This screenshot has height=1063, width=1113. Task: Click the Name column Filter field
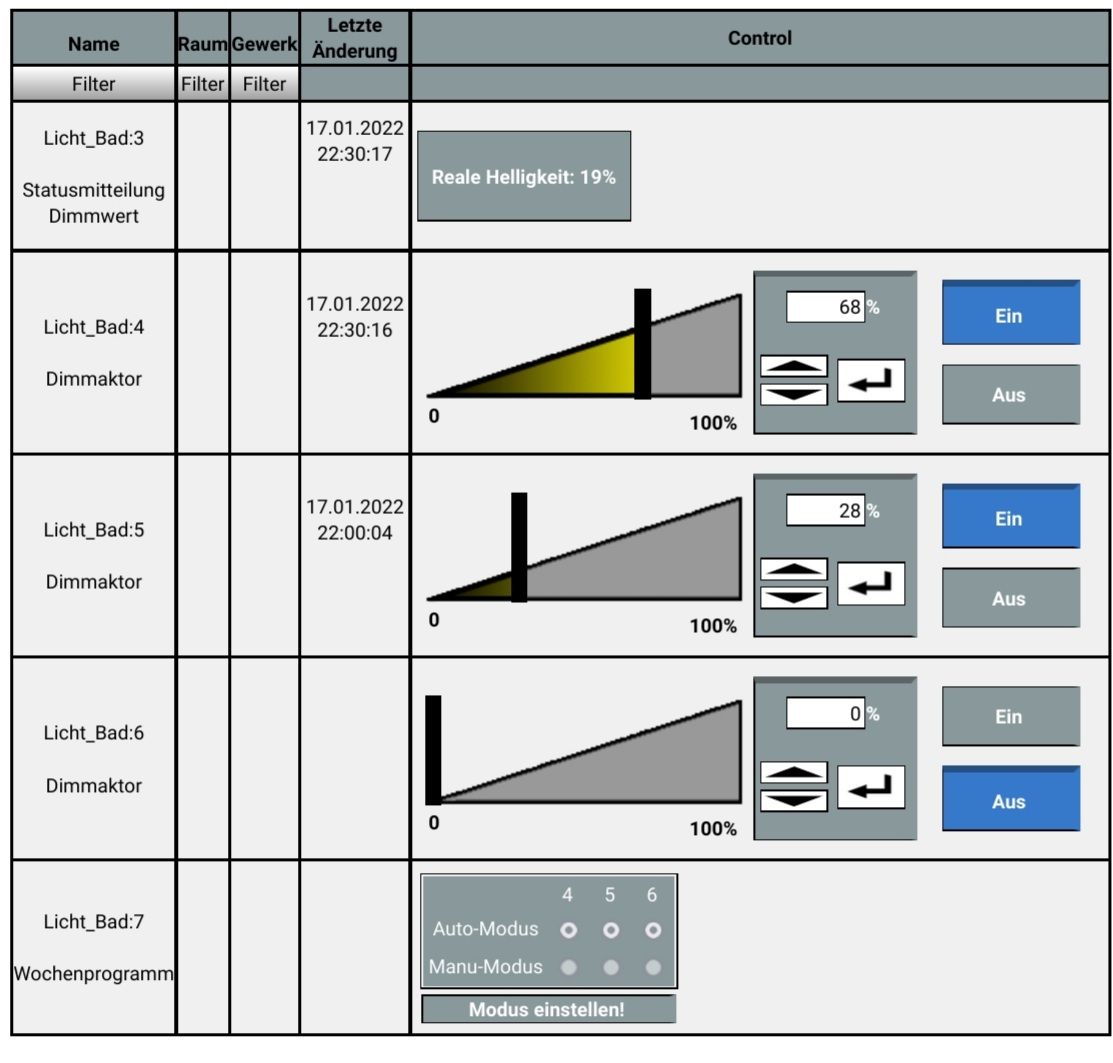point(93,84)
